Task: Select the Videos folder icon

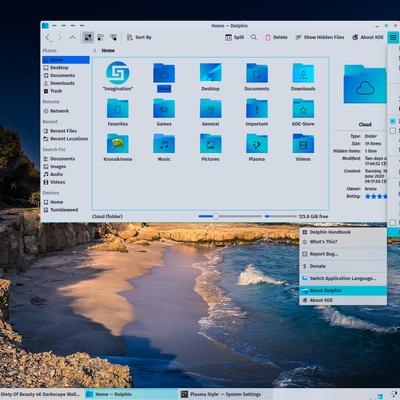Action: click(303, 144)
